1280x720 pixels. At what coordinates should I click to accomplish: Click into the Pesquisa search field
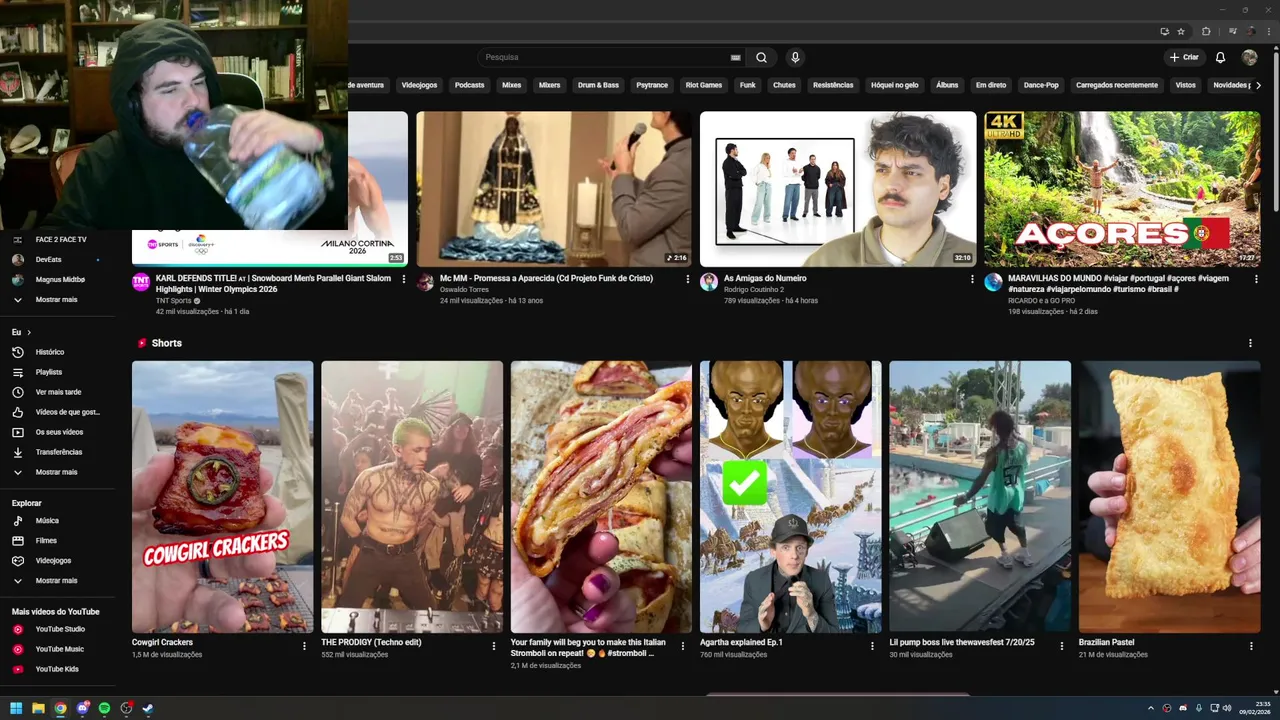(x=605, y=57)
